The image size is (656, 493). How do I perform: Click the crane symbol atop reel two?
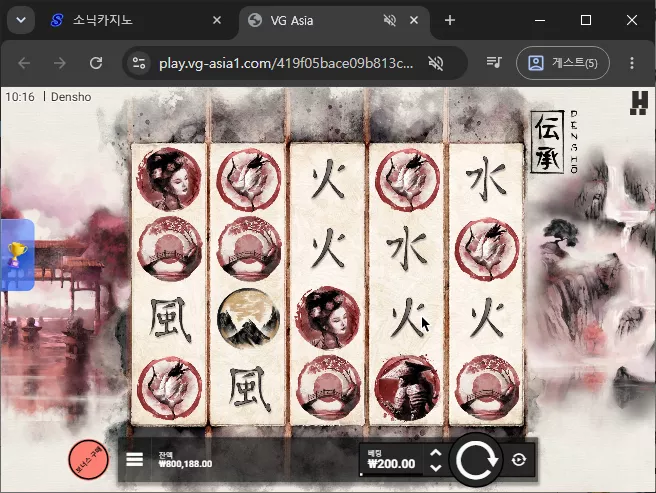pyautogui.click(x=249, y=179)
